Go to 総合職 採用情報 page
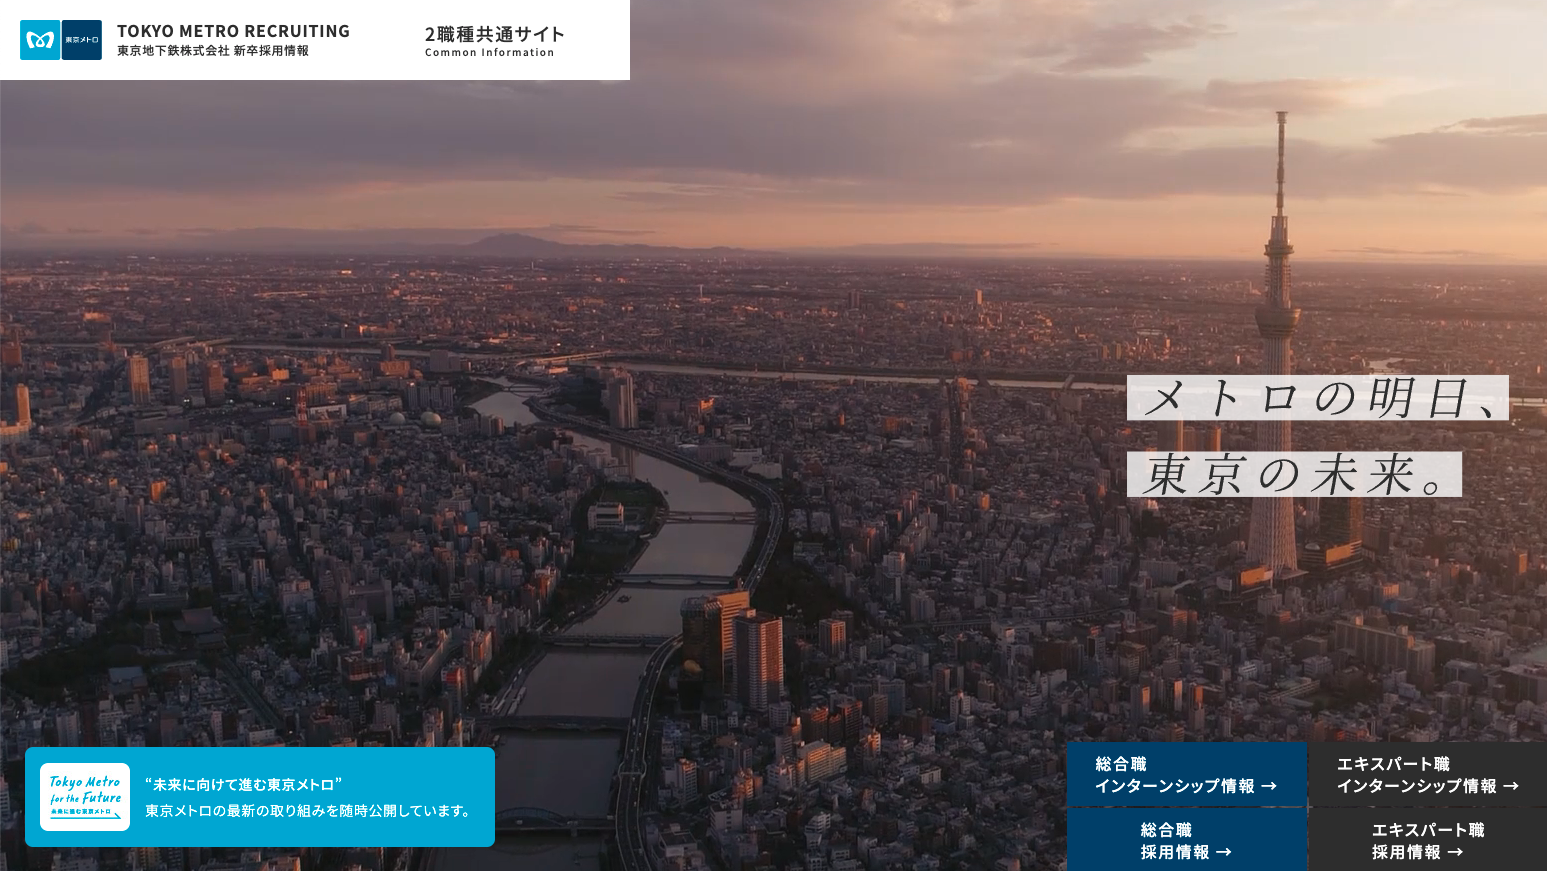Image resolution: width=1547 pixels, height=871 pixels. [x=1175, y=841]
